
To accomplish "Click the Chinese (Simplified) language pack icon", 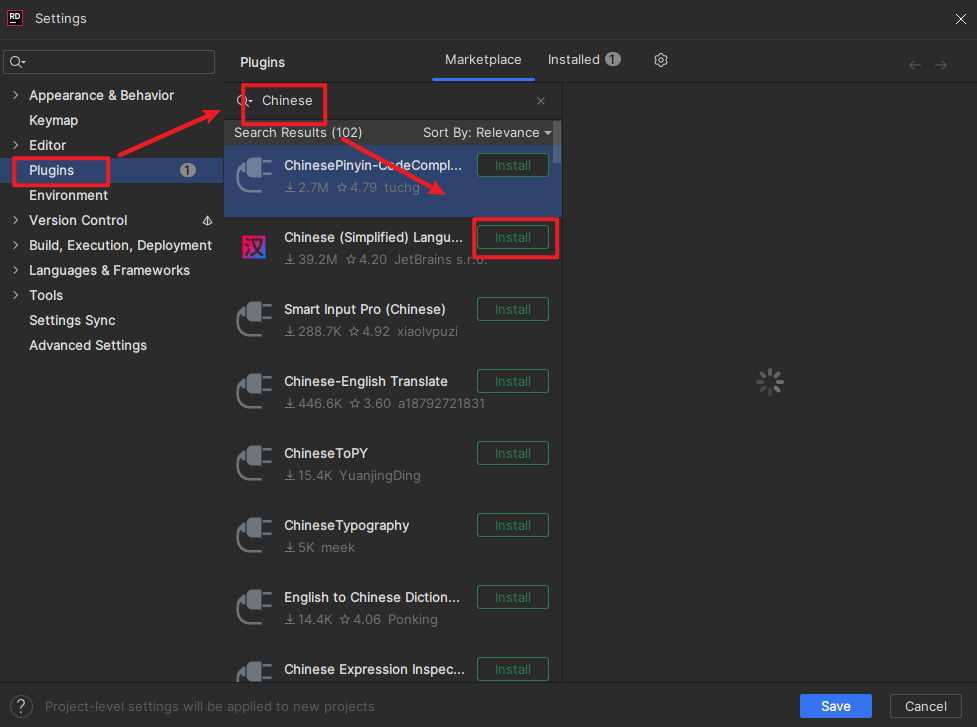I will [254, 247].
